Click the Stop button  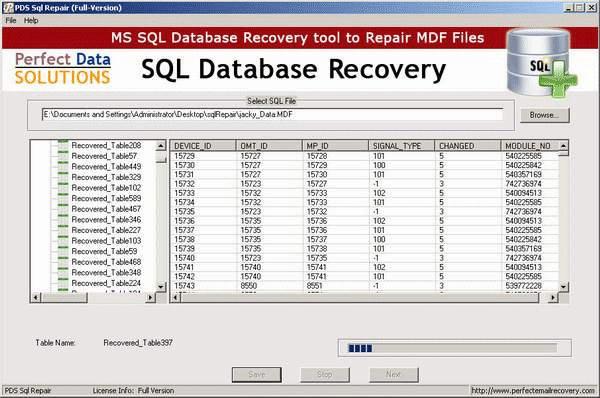(x=325, y=374)
